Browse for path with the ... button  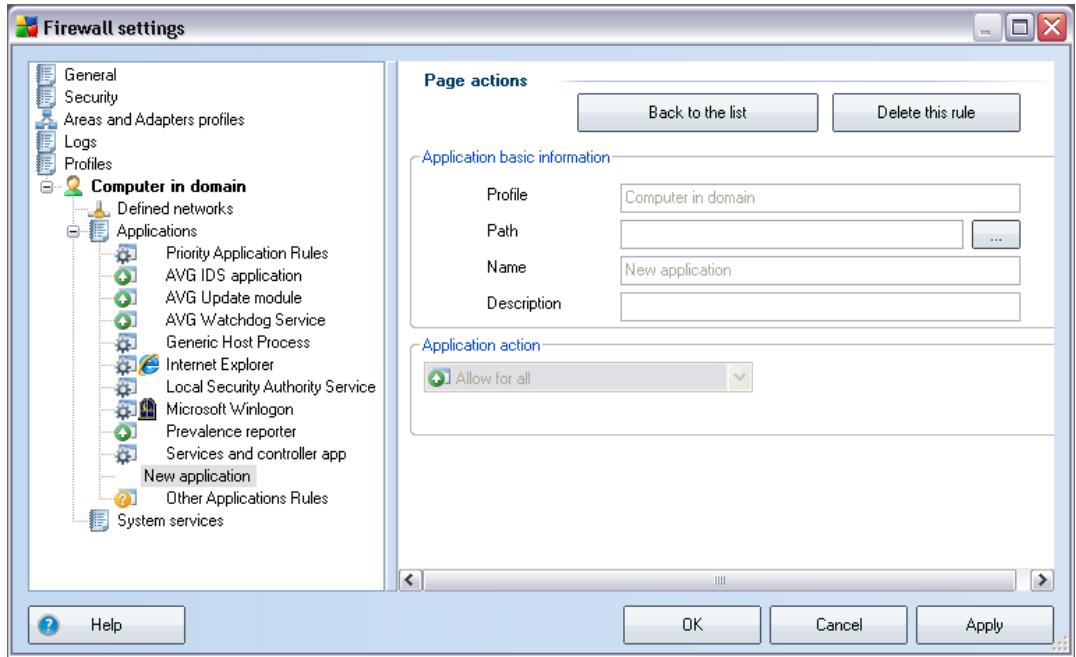[996, 235]
